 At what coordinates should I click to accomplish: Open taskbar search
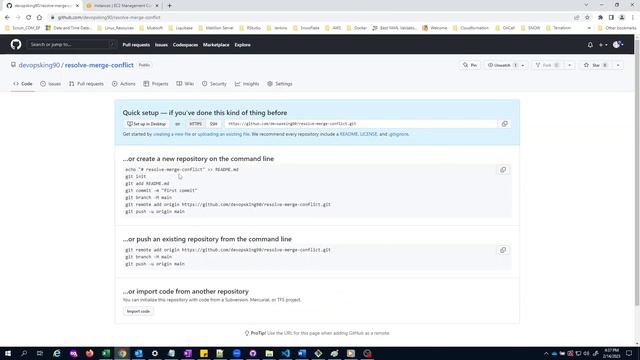(24, 353)
